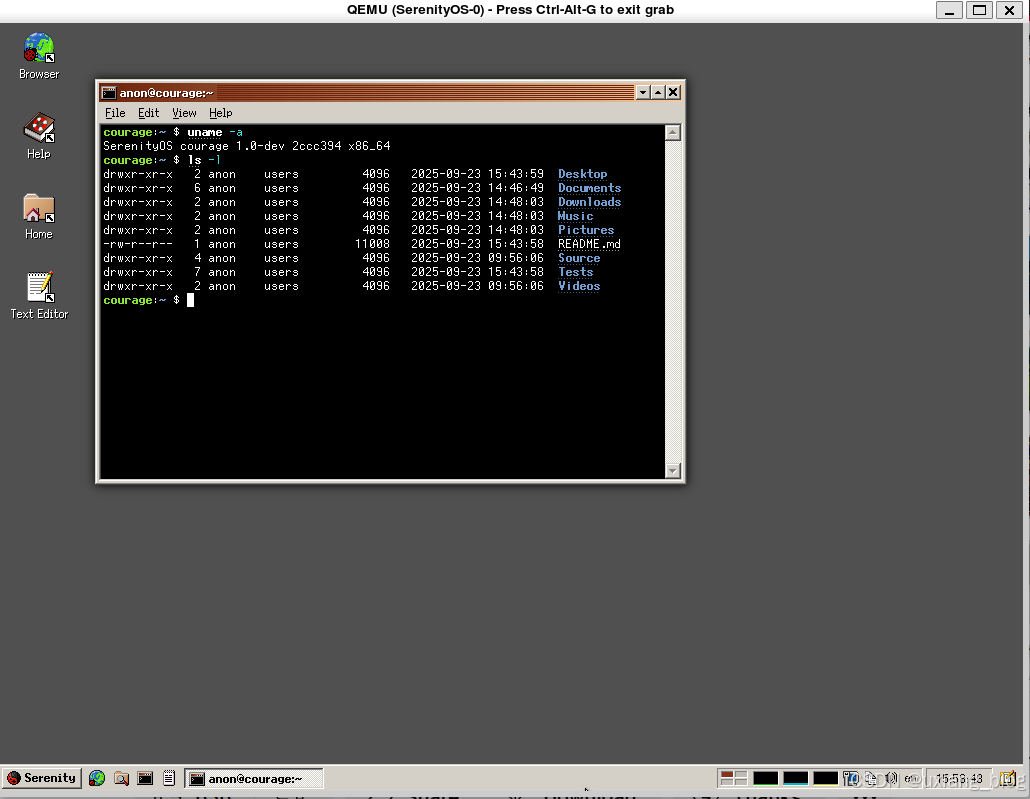
Task: Click the 11008 file size value
Action: pos(372,244)
